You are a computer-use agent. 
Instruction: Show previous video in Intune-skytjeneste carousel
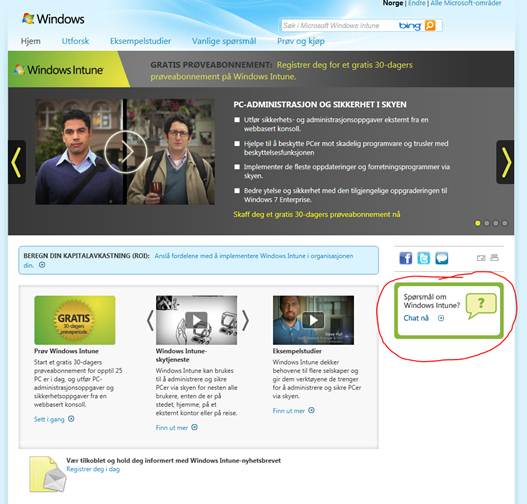pos(150,320)
